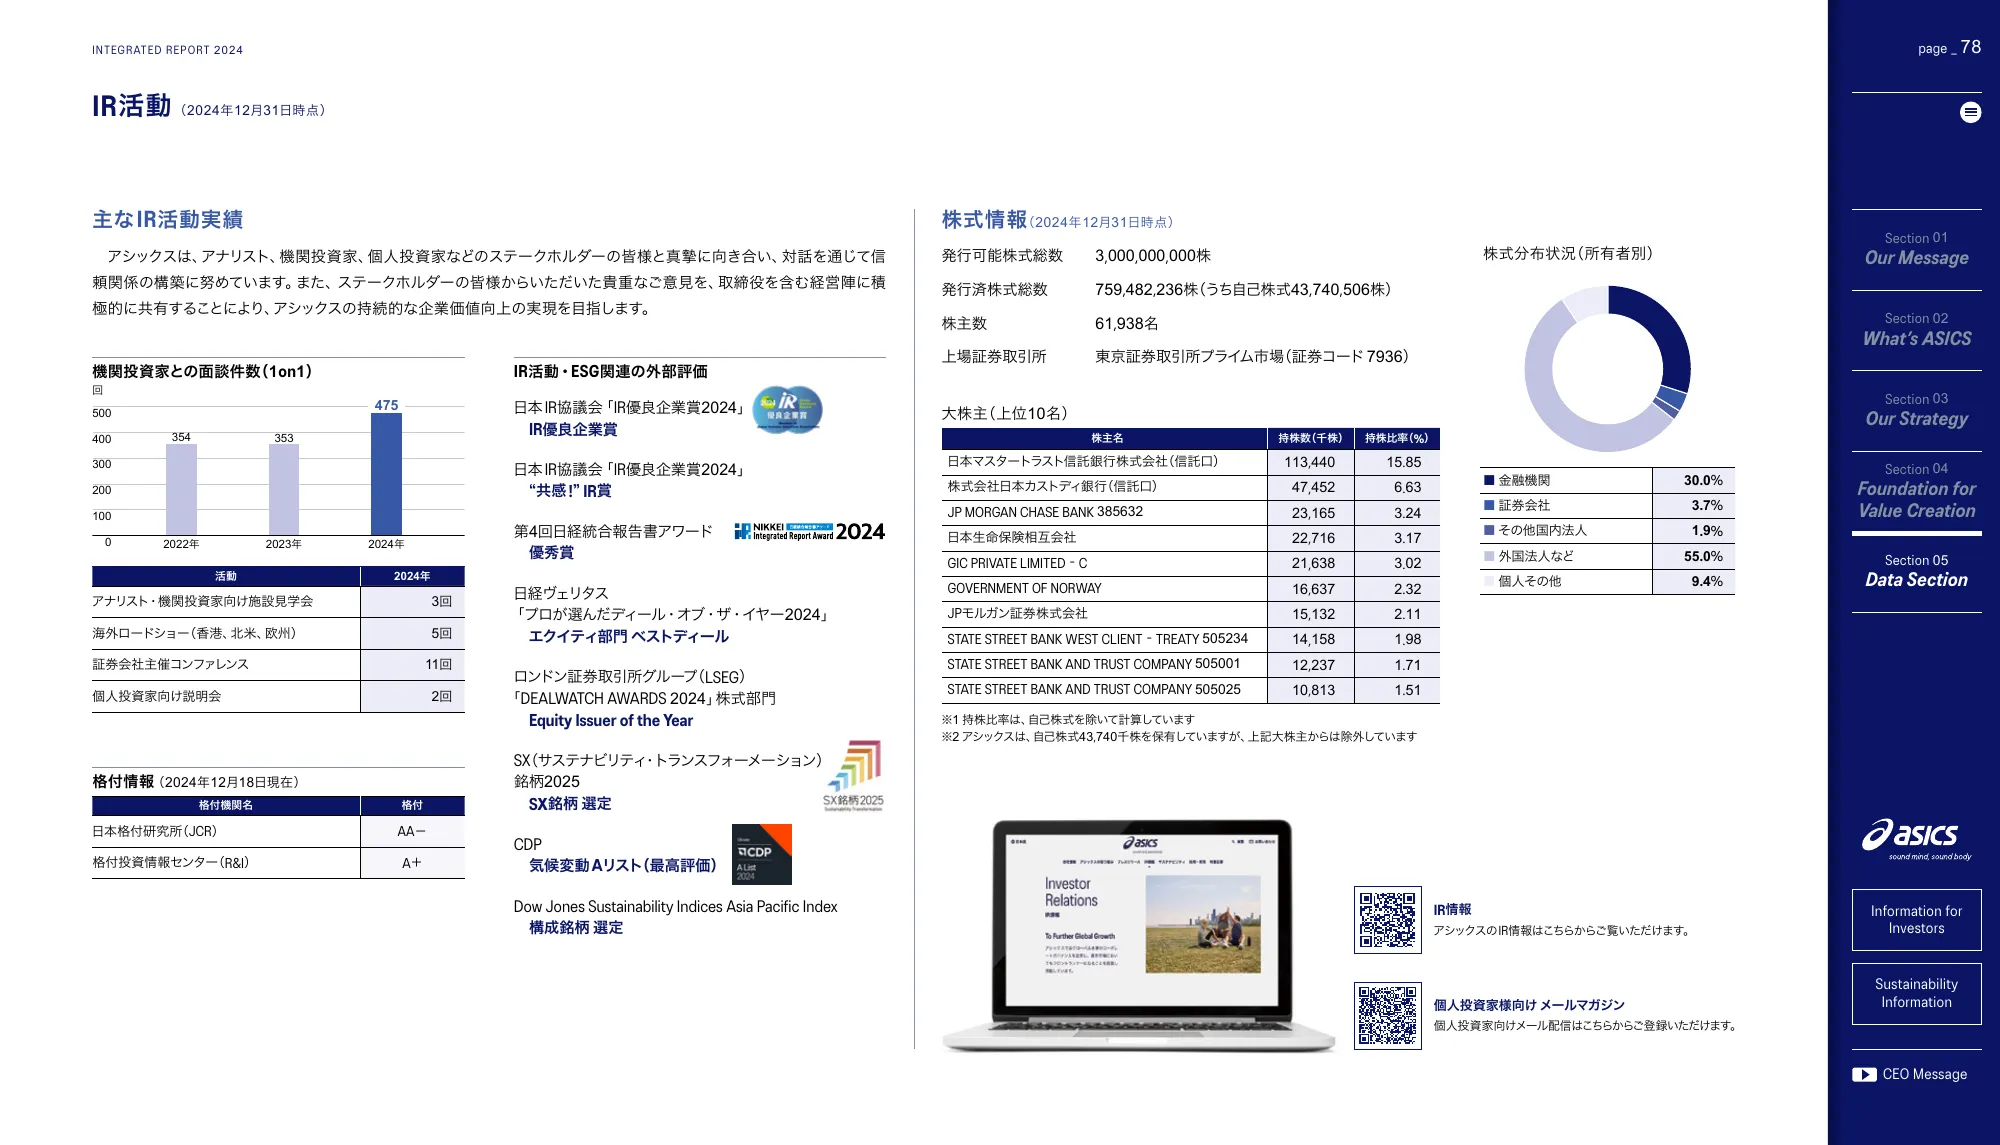Click the IR情報 QR code

tap(1387, 919)
